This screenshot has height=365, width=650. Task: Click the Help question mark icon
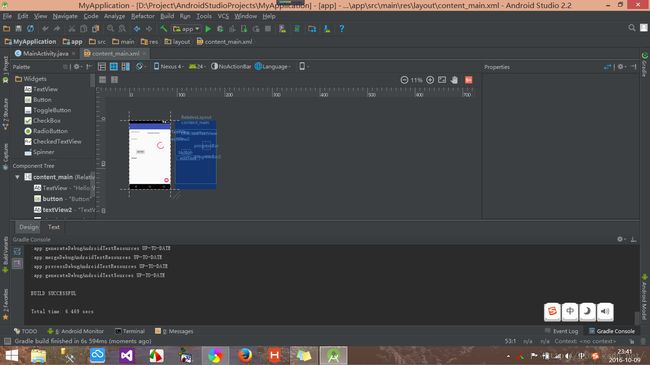point(342,29)
